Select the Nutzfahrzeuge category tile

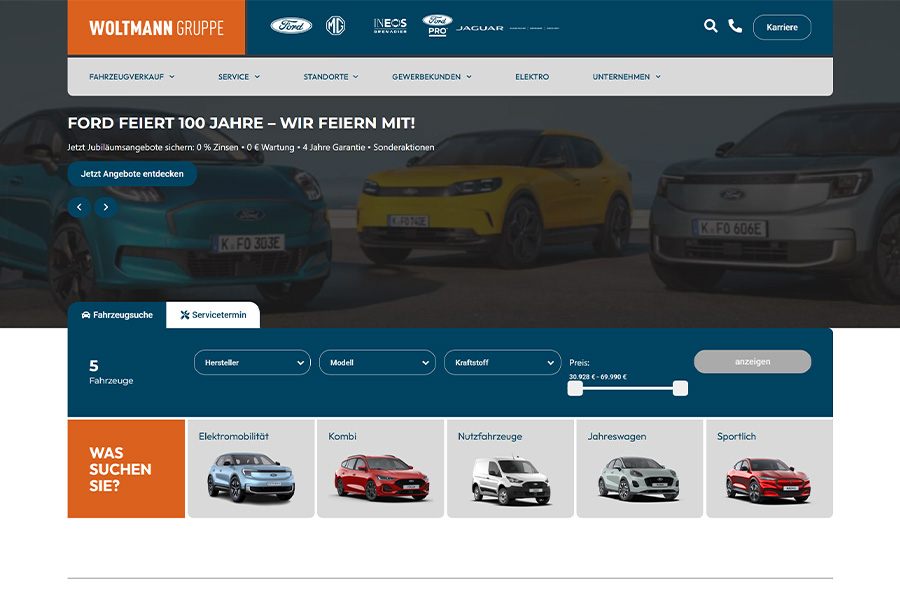tap(509, 468)
